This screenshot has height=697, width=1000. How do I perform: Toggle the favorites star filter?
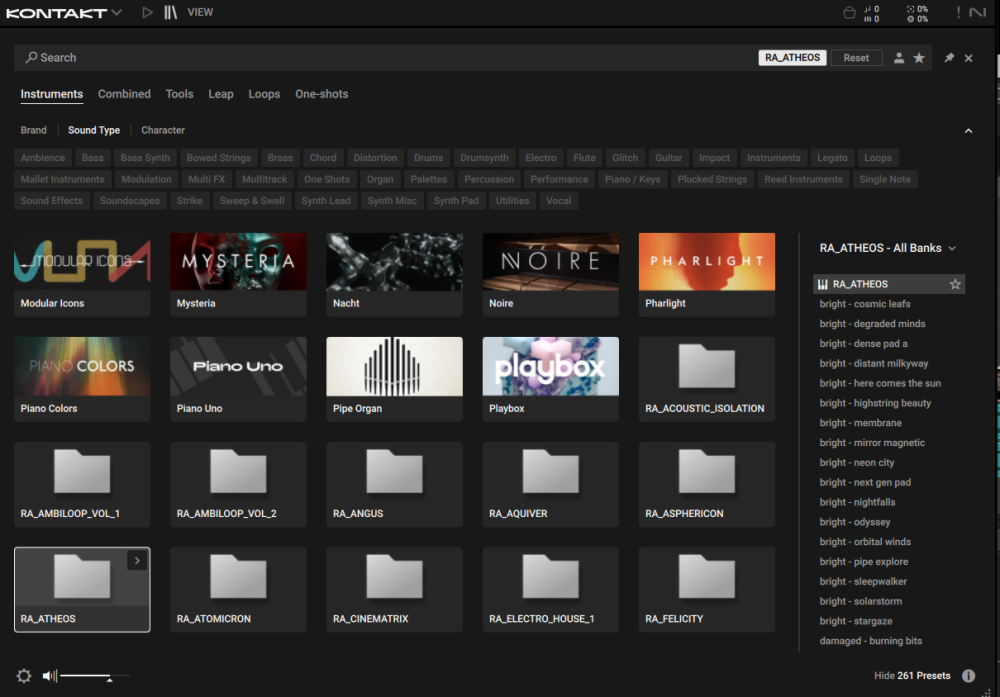pos(919,58)
